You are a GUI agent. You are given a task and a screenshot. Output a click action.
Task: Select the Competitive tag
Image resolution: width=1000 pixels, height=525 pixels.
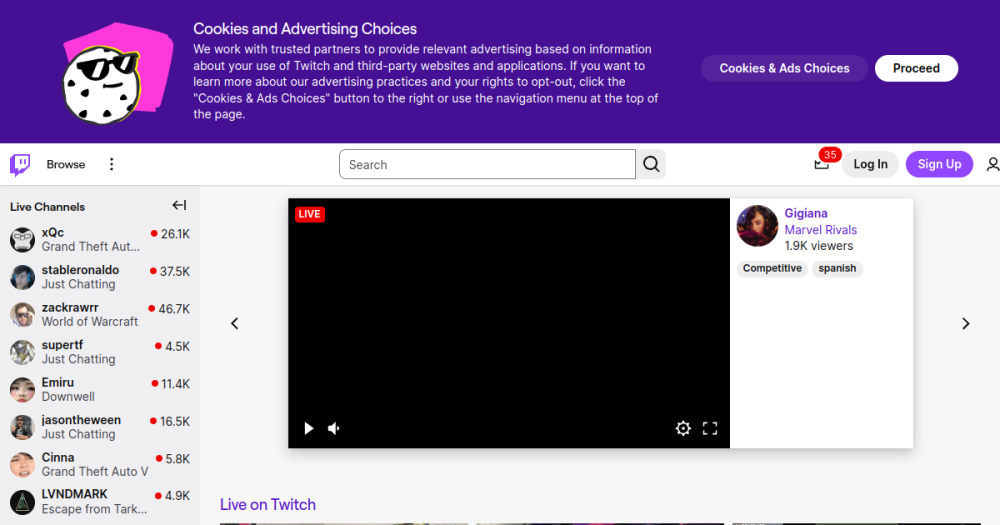point(772,269)
